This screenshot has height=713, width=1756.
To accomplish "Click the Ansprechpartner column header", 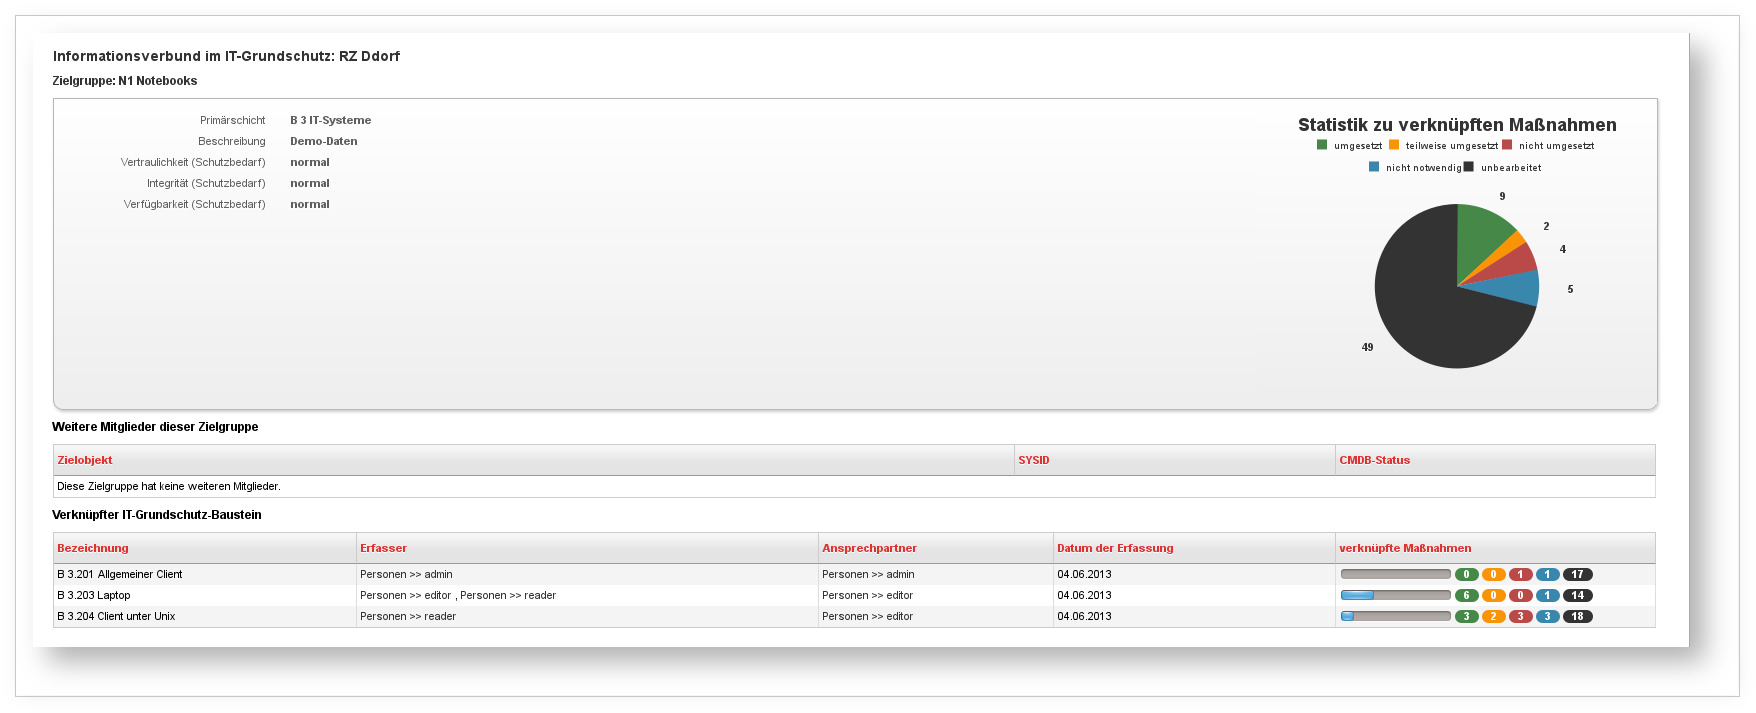I will (869, 548).
